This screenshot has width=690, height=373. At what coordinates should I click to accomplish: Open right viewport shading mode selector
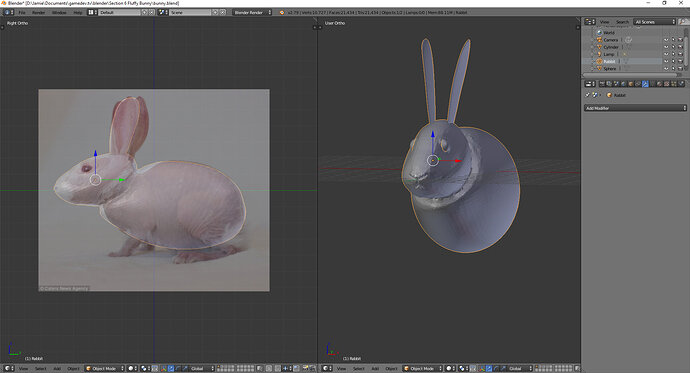click(451, 369)
